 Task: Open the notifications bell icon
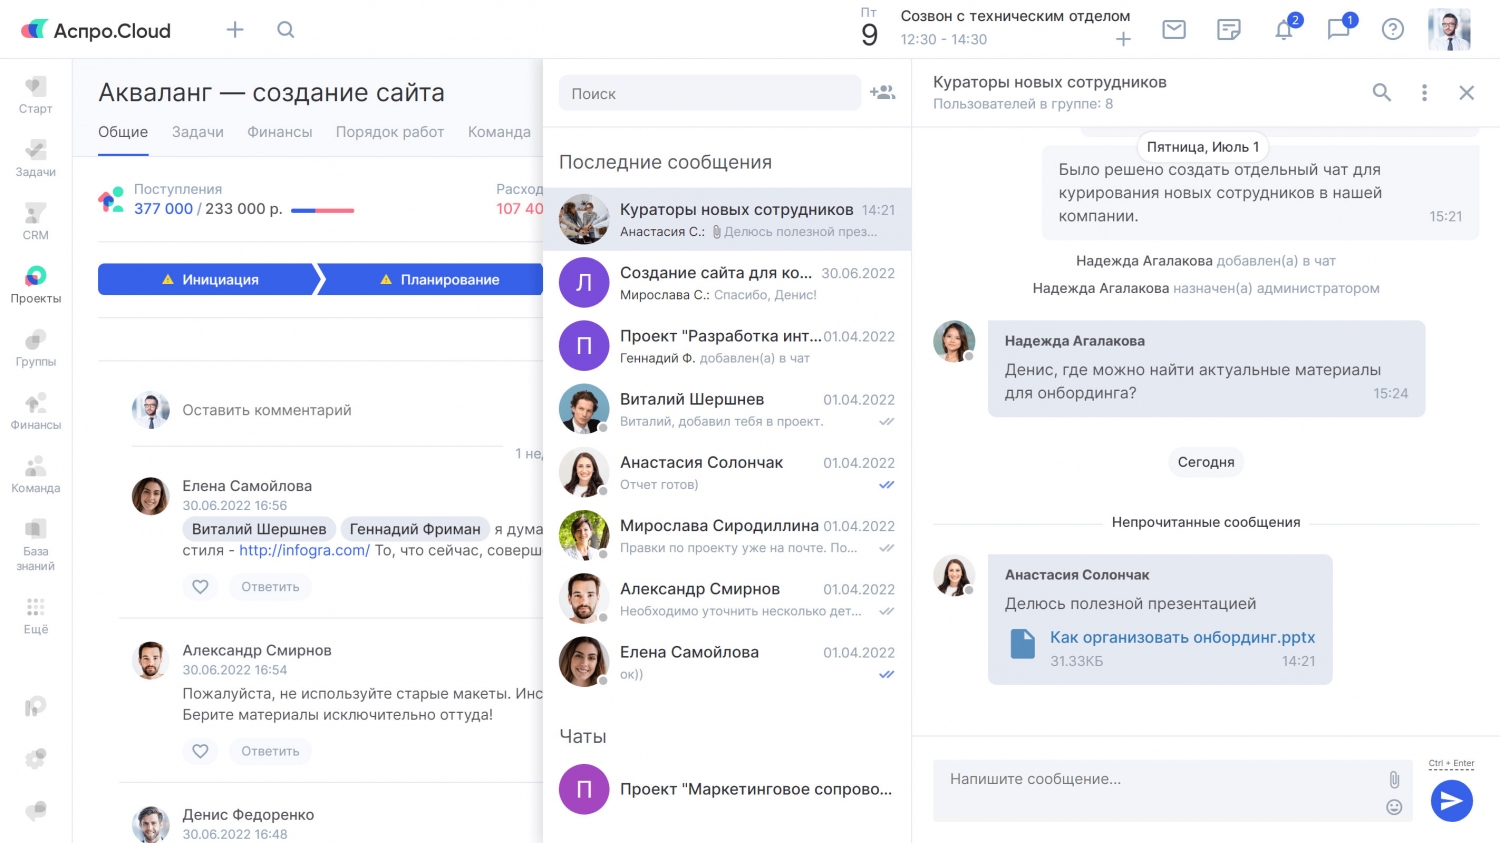[1284, 30]
